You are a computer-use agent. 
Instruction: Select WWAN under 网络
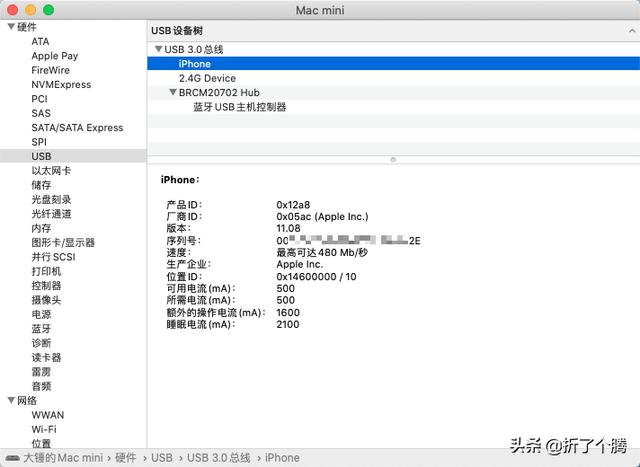click(x=48, y=415)
